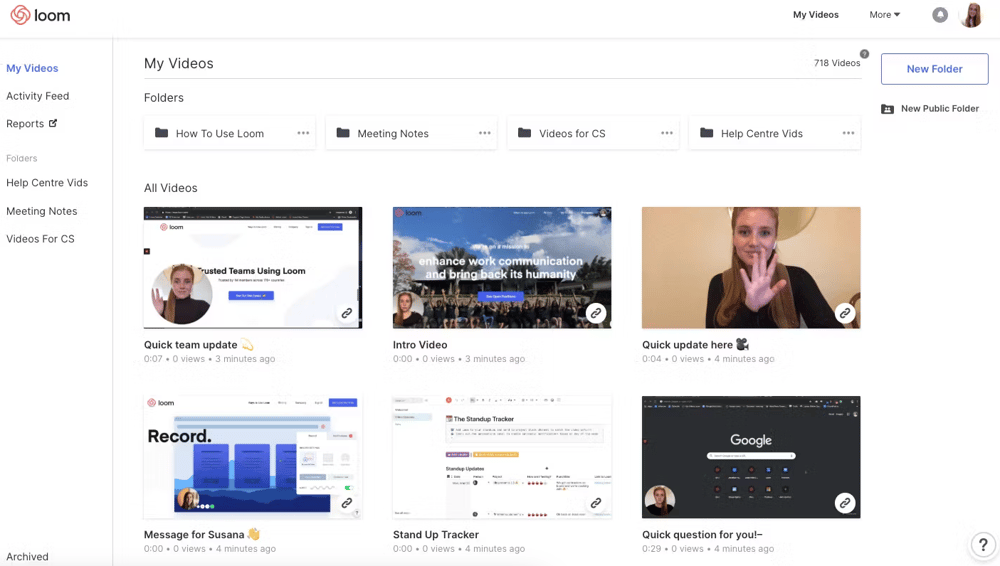Open the help chat bubble
Viewport: 1000px width, 566px height.
click(983, 545)
